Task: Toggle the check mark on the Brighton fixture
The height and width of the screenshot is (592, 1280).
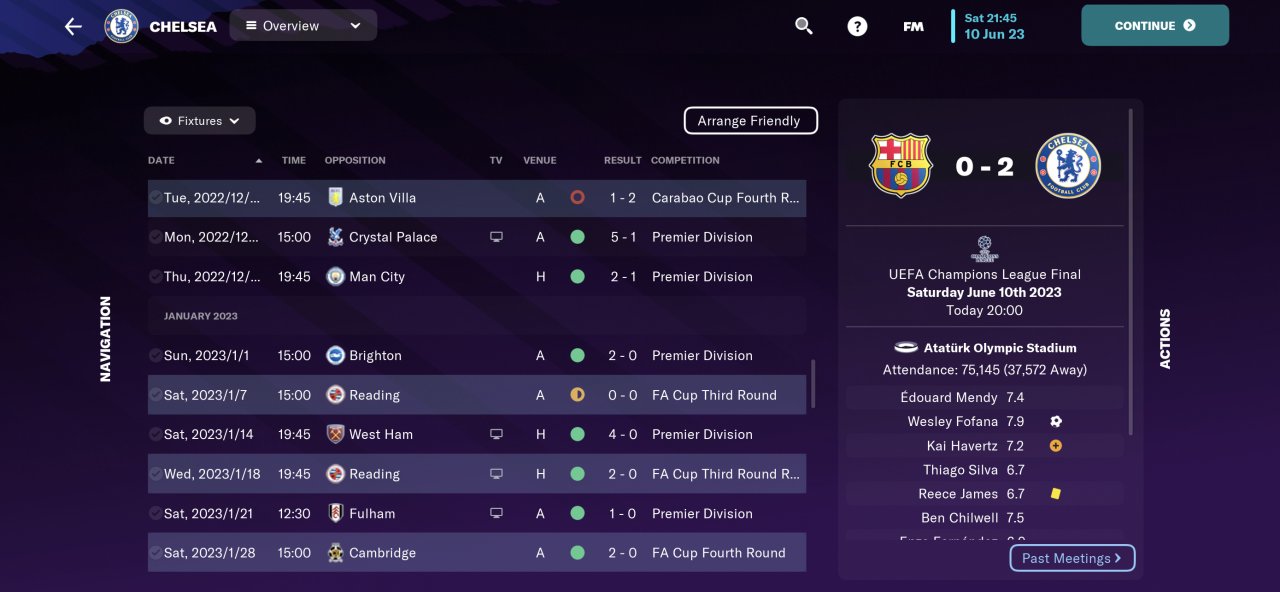Action: point(156,356)
